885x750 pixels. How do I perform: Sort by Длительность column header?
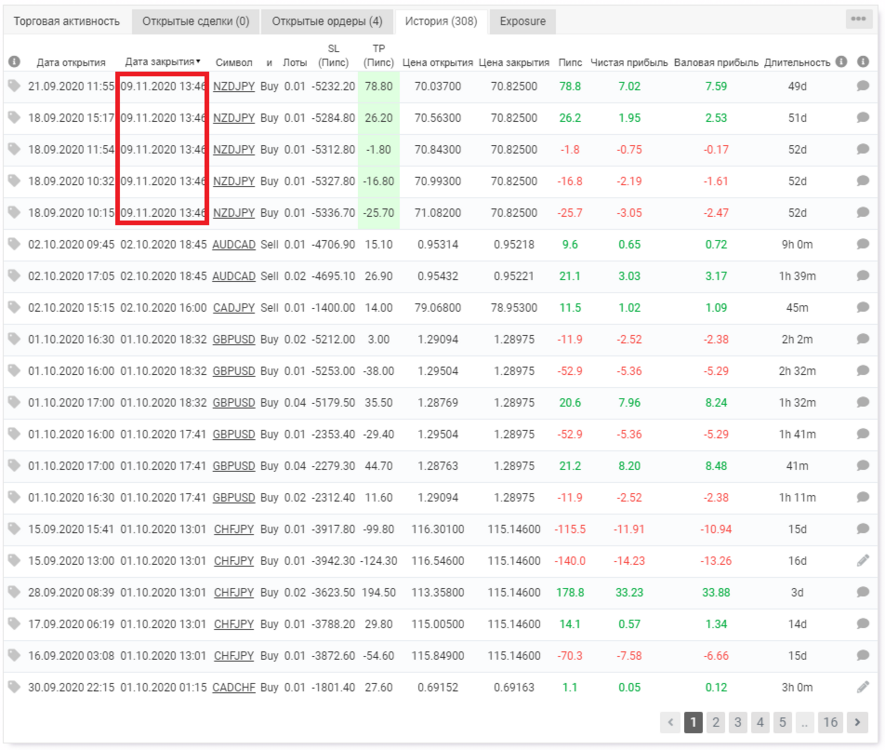(797, 63)
